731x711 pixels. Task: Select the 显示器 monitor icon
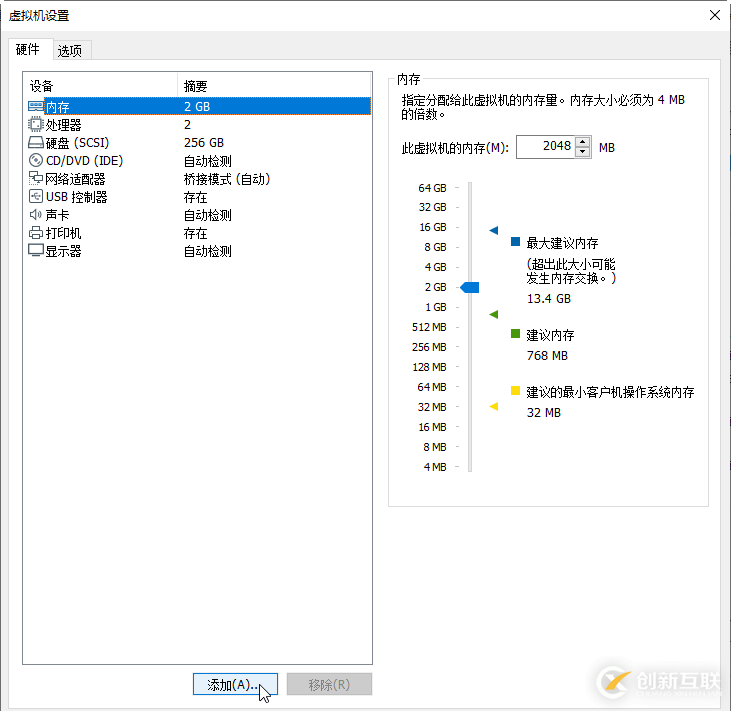point(36,251)
